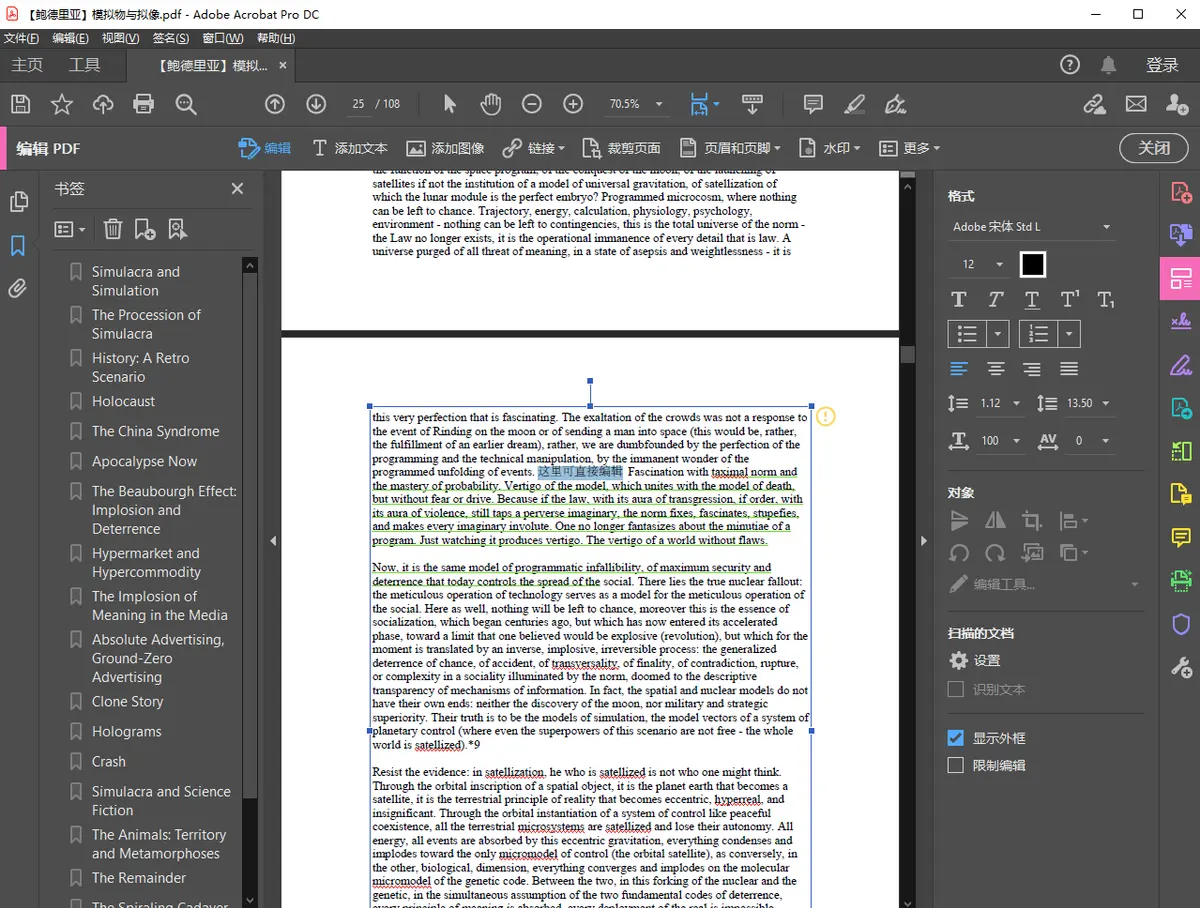The width and height of the screenshot is (1200, 908).
Task: Justify text alignment
Action: coord(1069,369)
